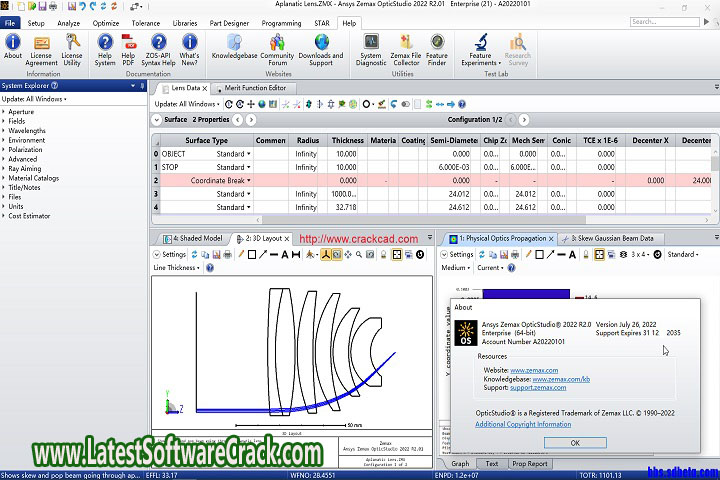Open support.zemax.com link
Screen dimensions: 720x480
[x=538, y=387]
